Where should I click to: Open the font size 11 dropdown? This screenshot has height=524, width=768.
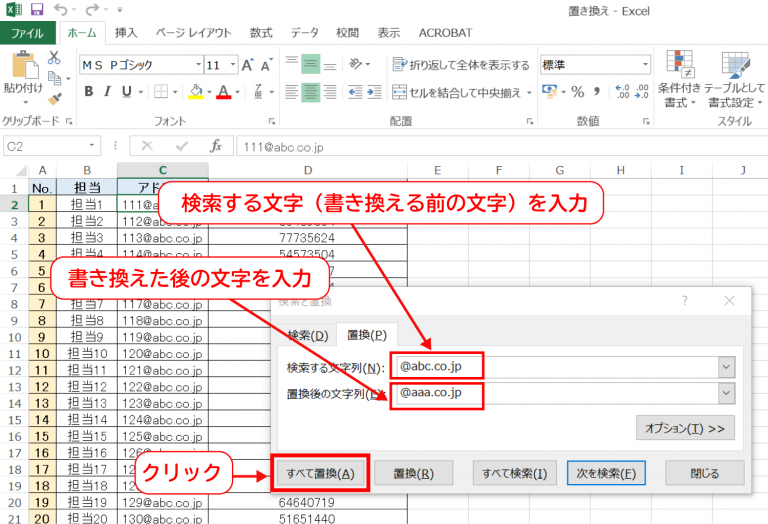pyautogui.click(x=233, y=65)
